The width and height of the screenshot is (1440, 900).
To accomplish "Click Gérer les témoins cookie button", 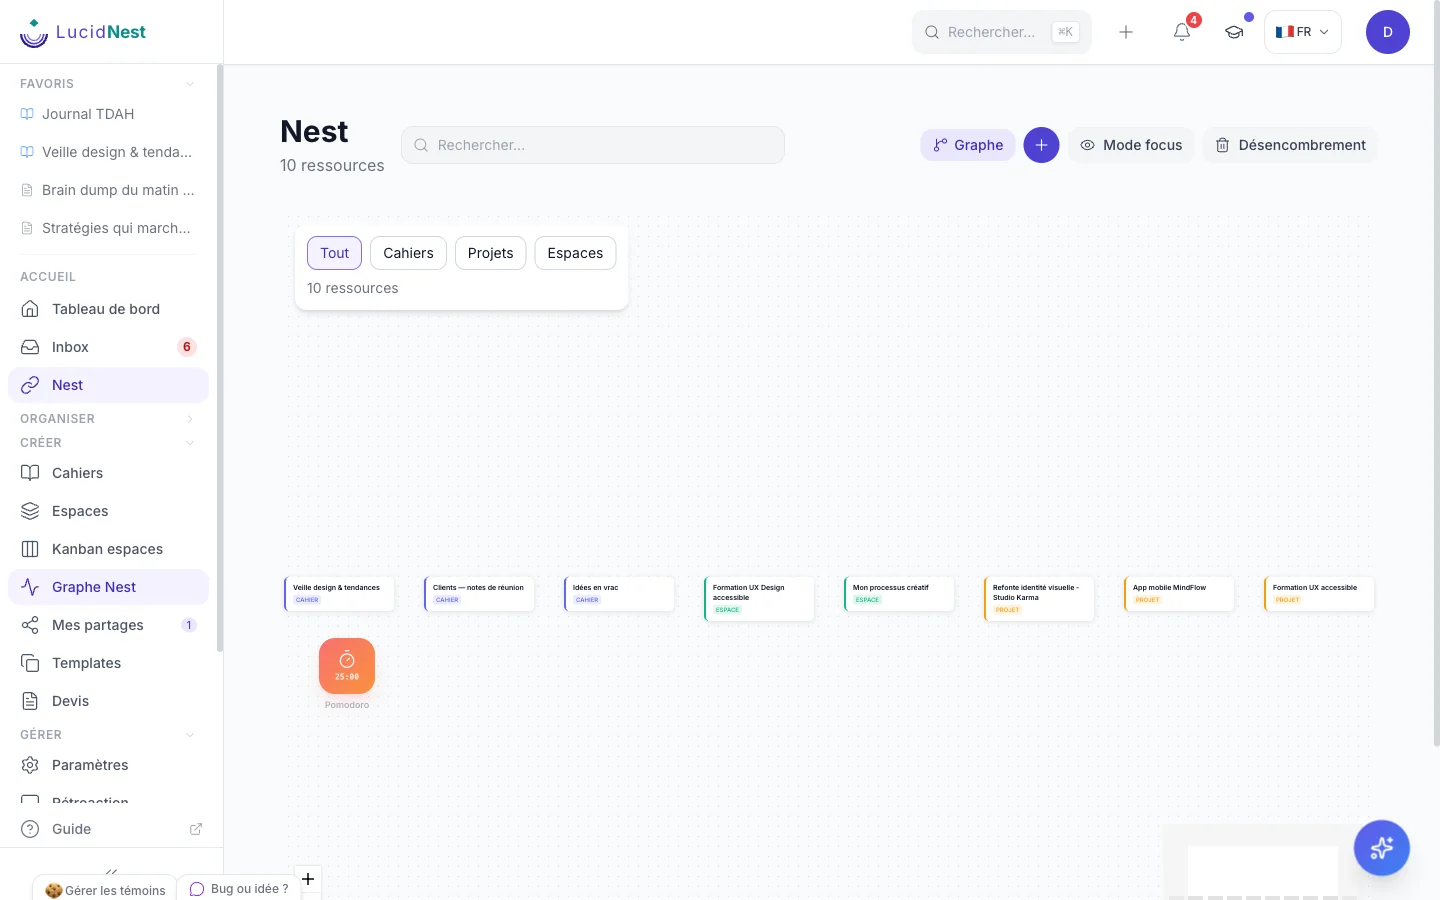I will click(105, 889).
